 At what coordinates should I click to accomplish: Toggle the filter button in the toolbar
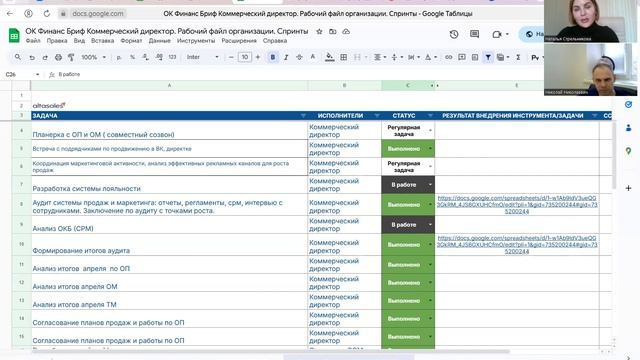tap(488, 58)
